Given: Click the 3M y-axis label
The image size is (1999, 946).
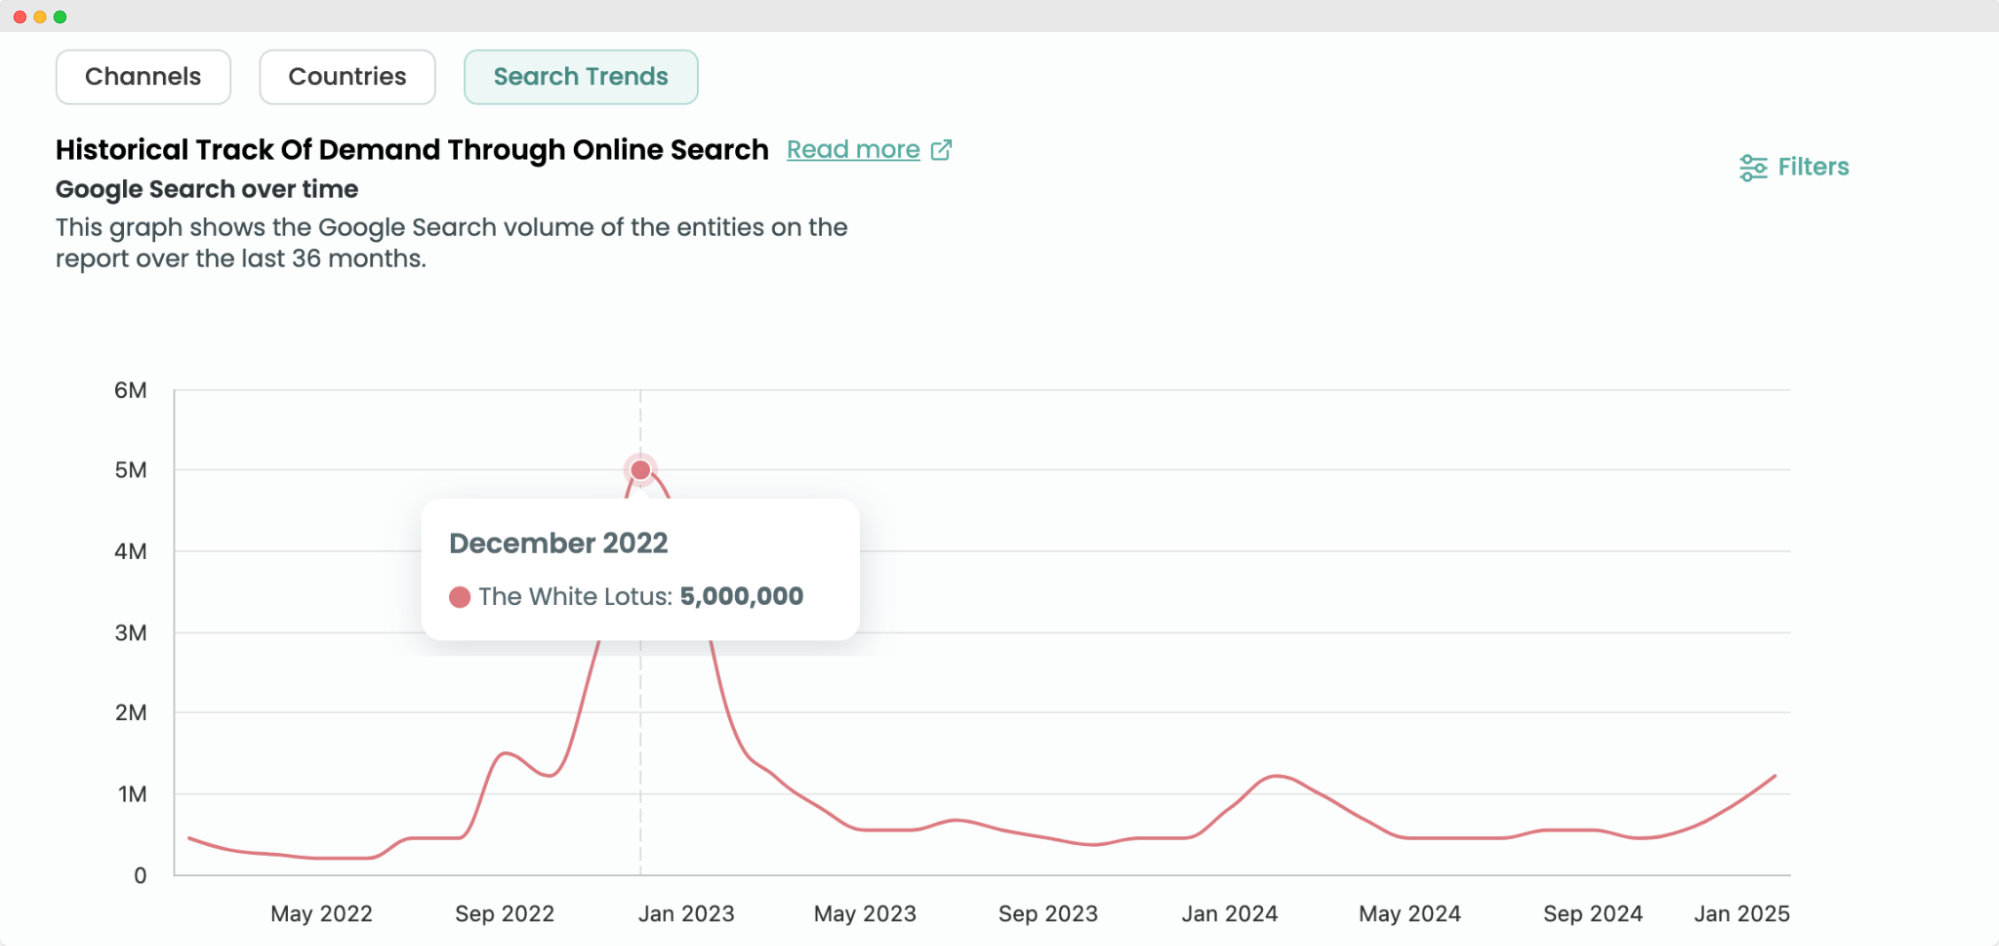Looking at the screenshot, I should [130, 633].
